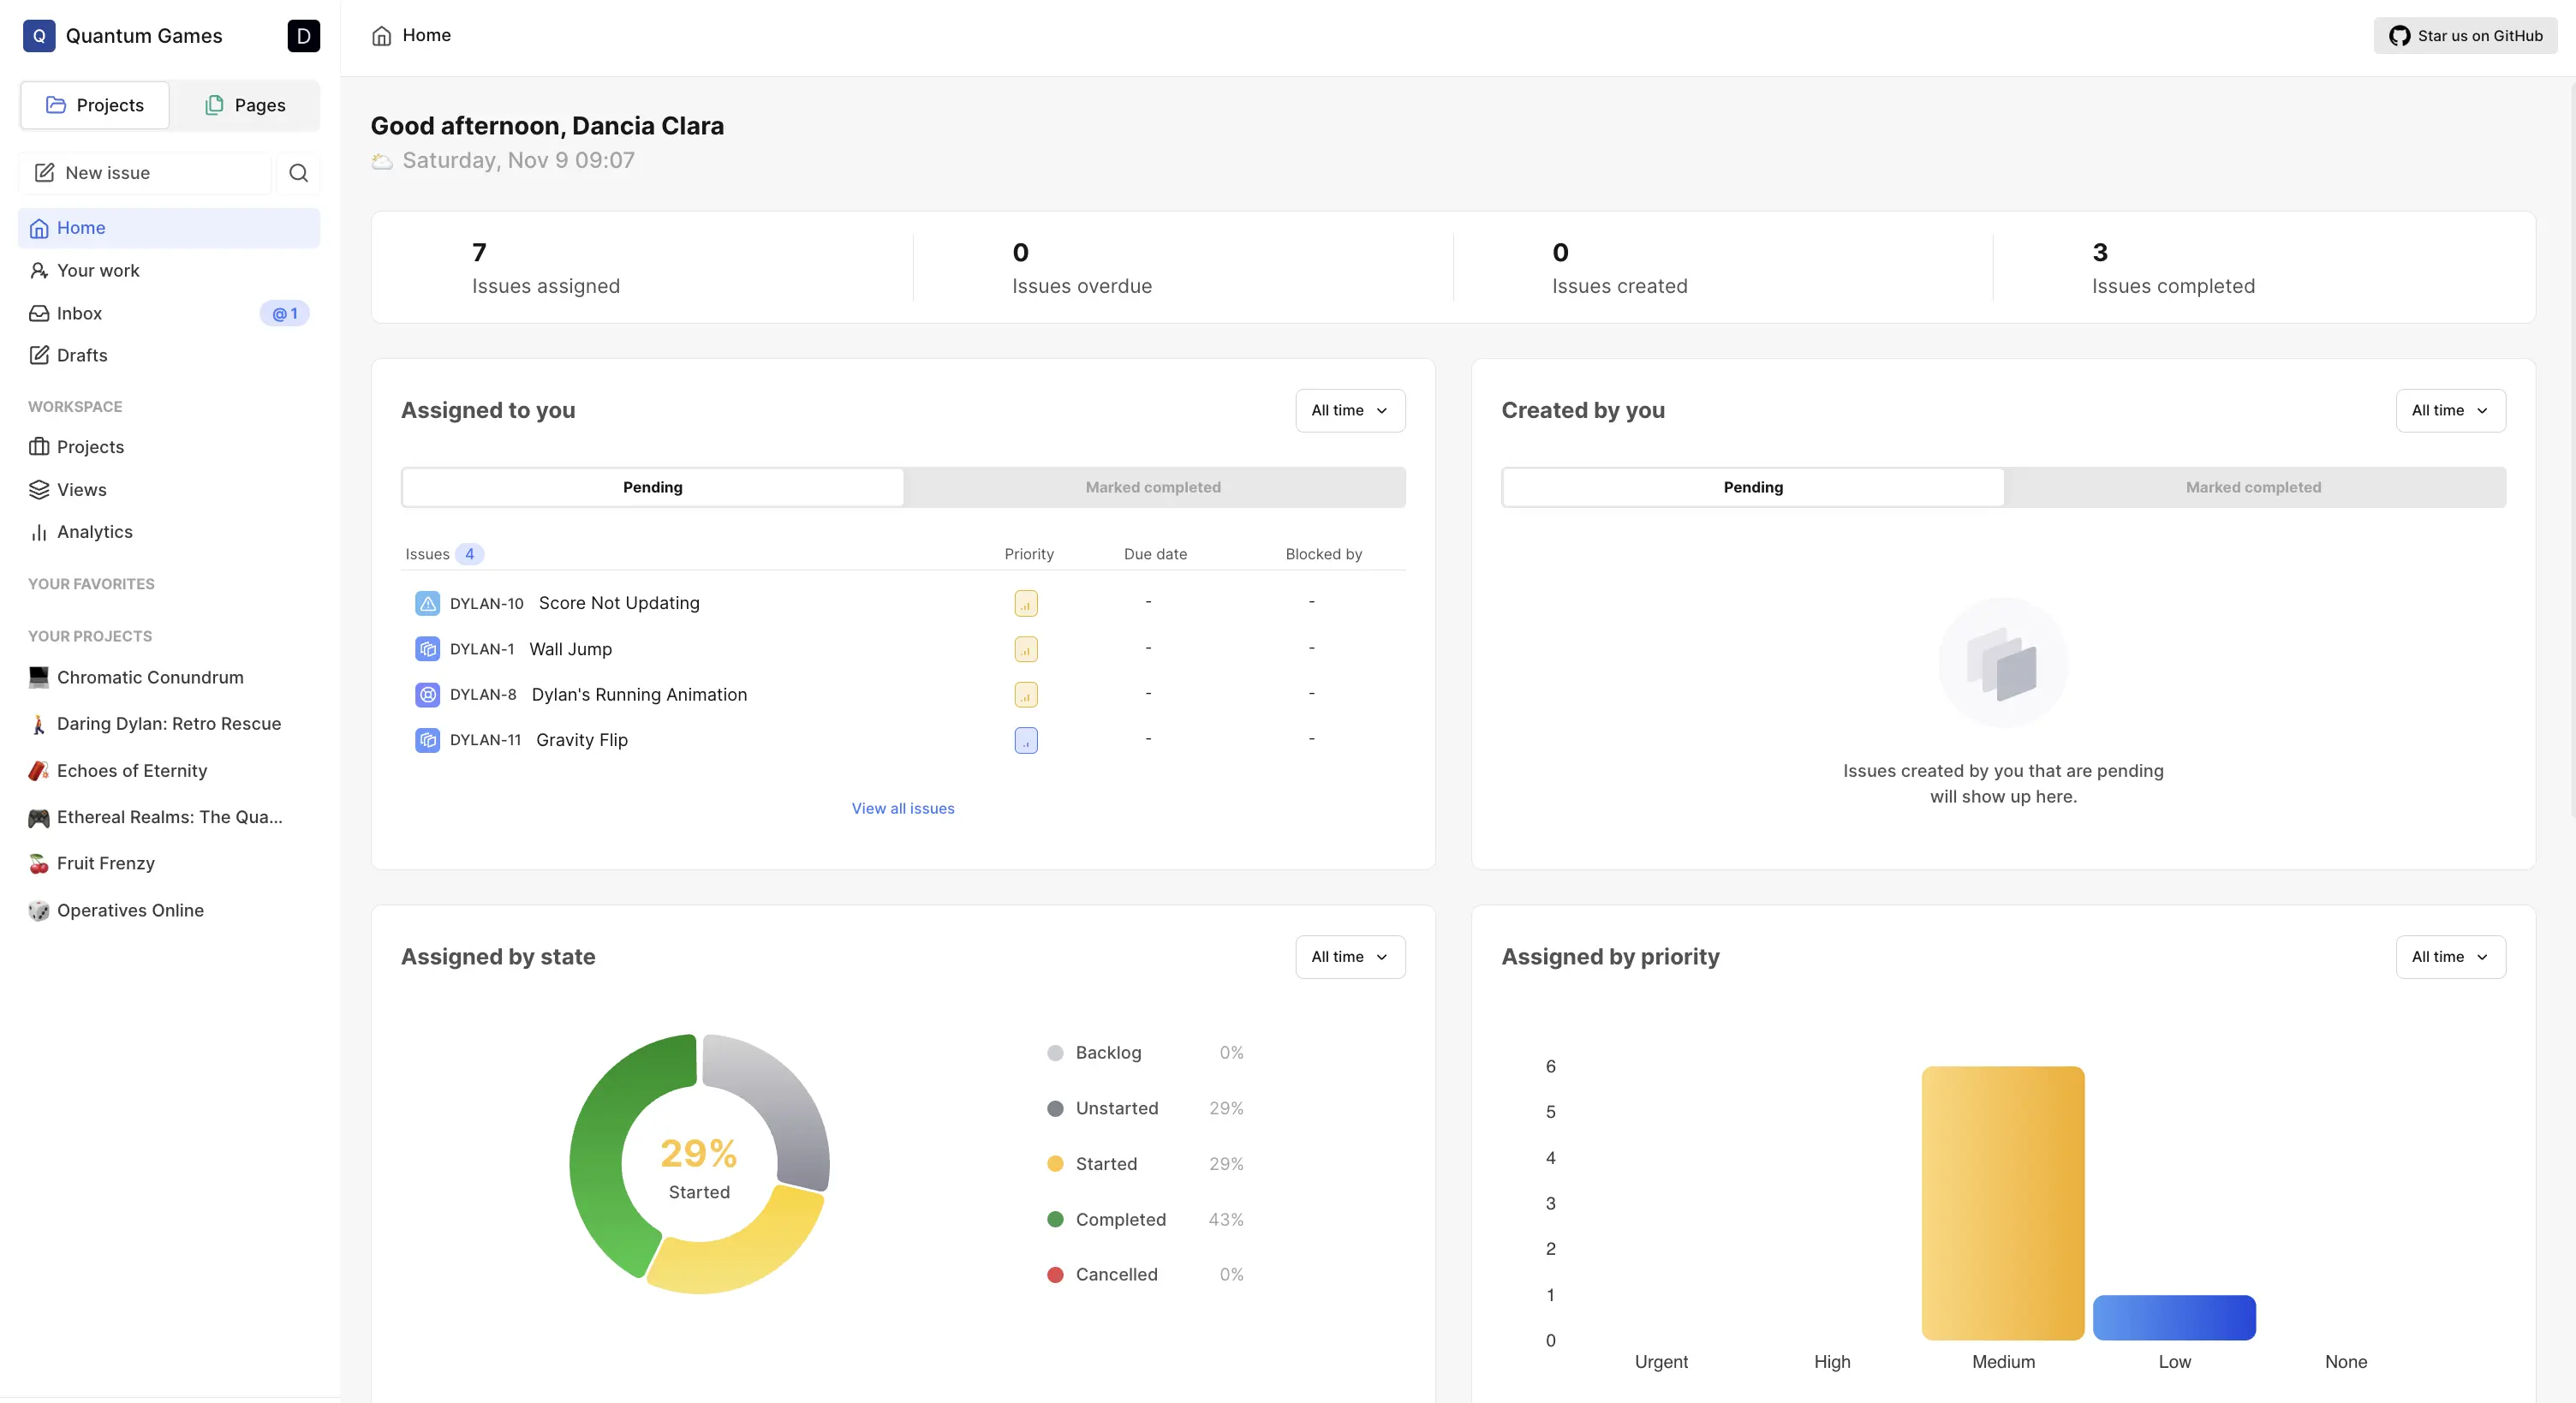The width and height of the screenshot is (2576, 1403).
Task: Click the Inbox mention badge @1
Action: [284, 313]
